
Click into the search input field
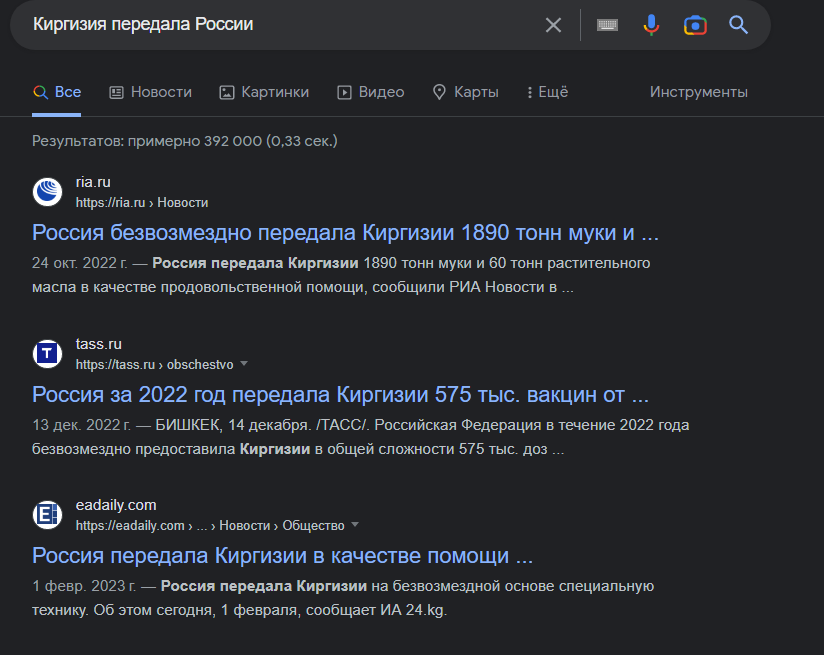(x=280, y=25)
